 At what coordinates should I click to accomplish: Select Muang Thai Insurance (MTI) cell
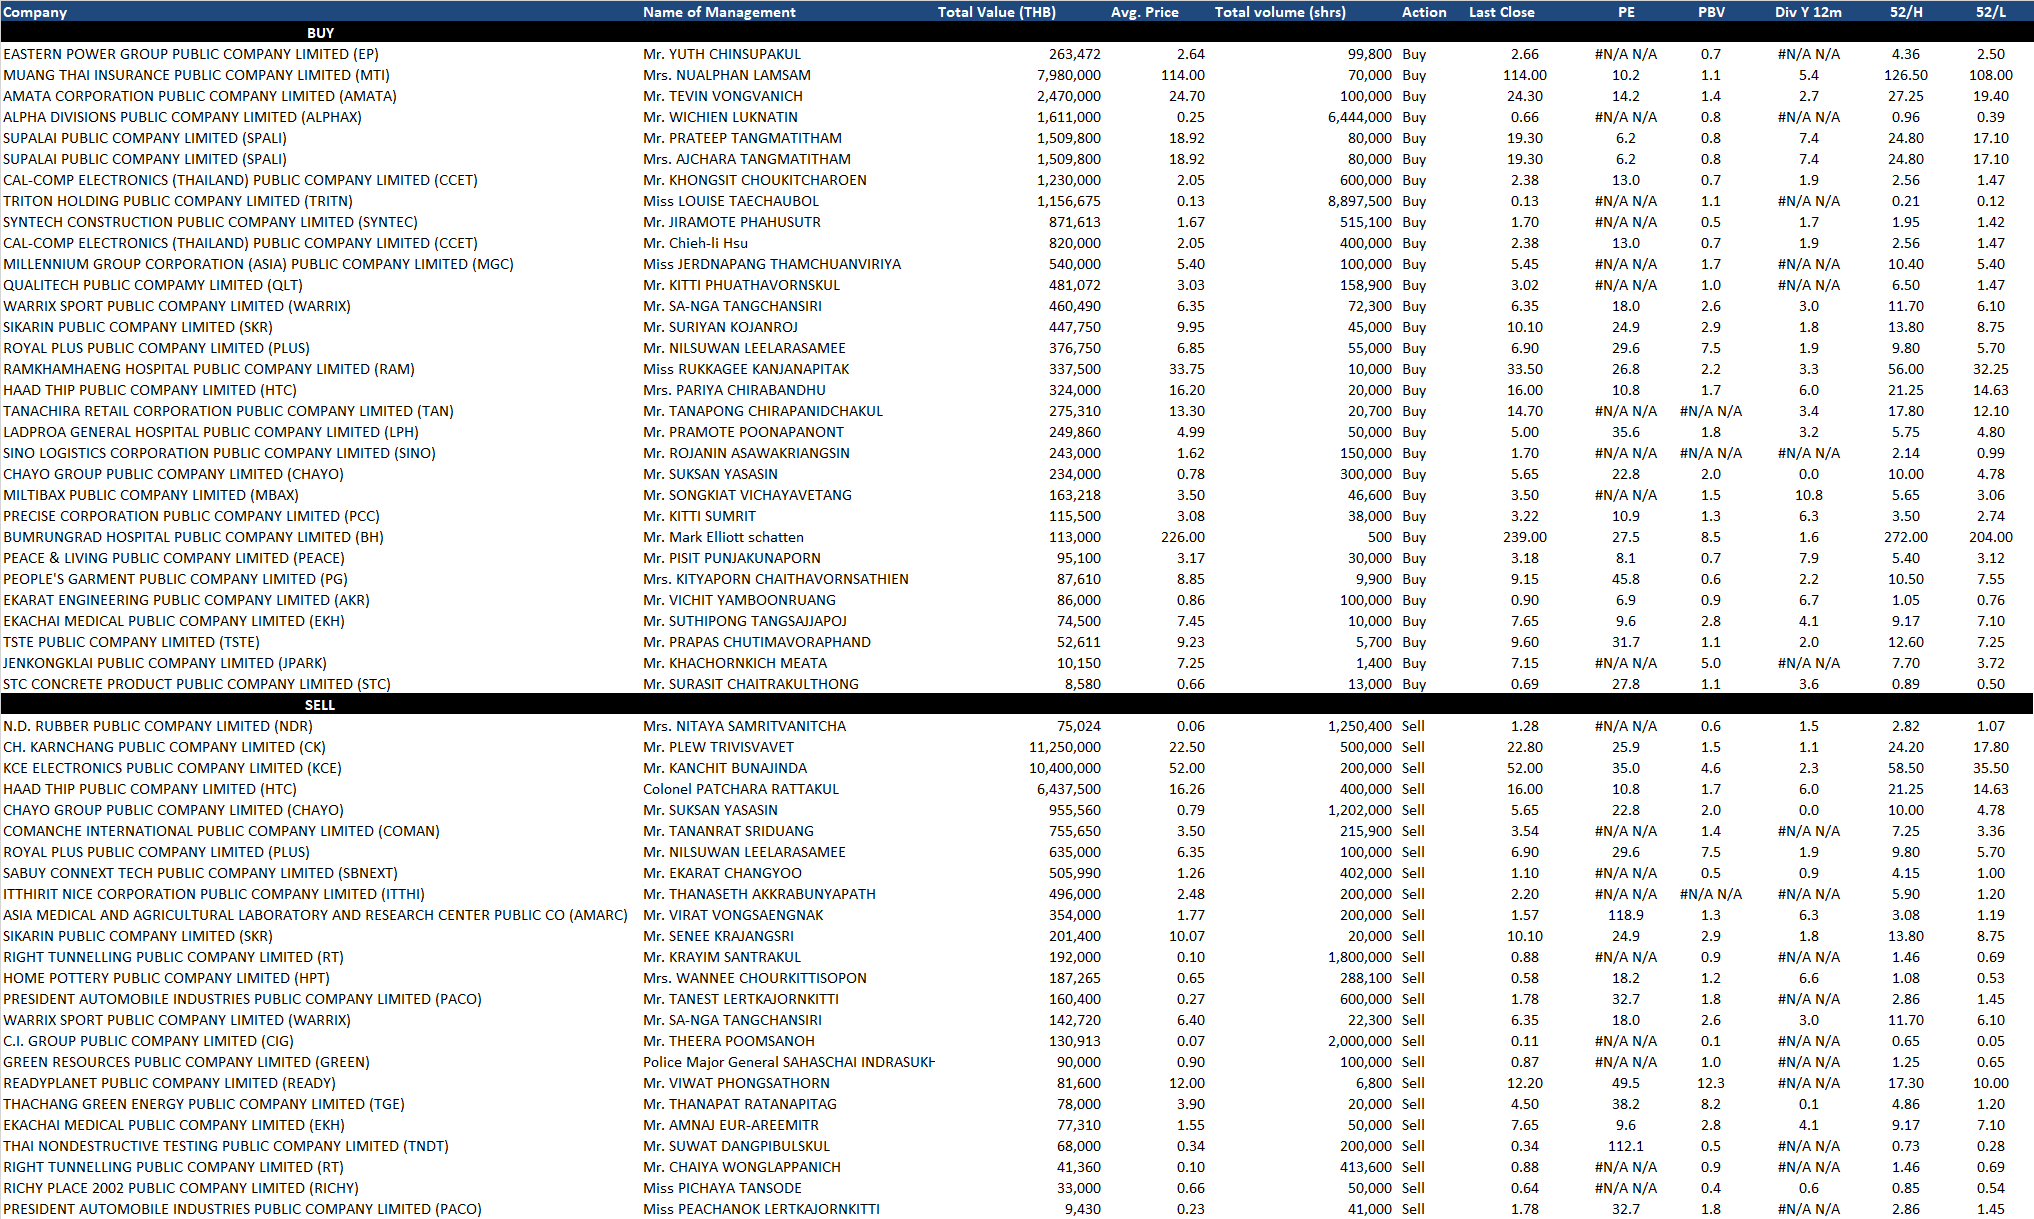coord(196,75)
